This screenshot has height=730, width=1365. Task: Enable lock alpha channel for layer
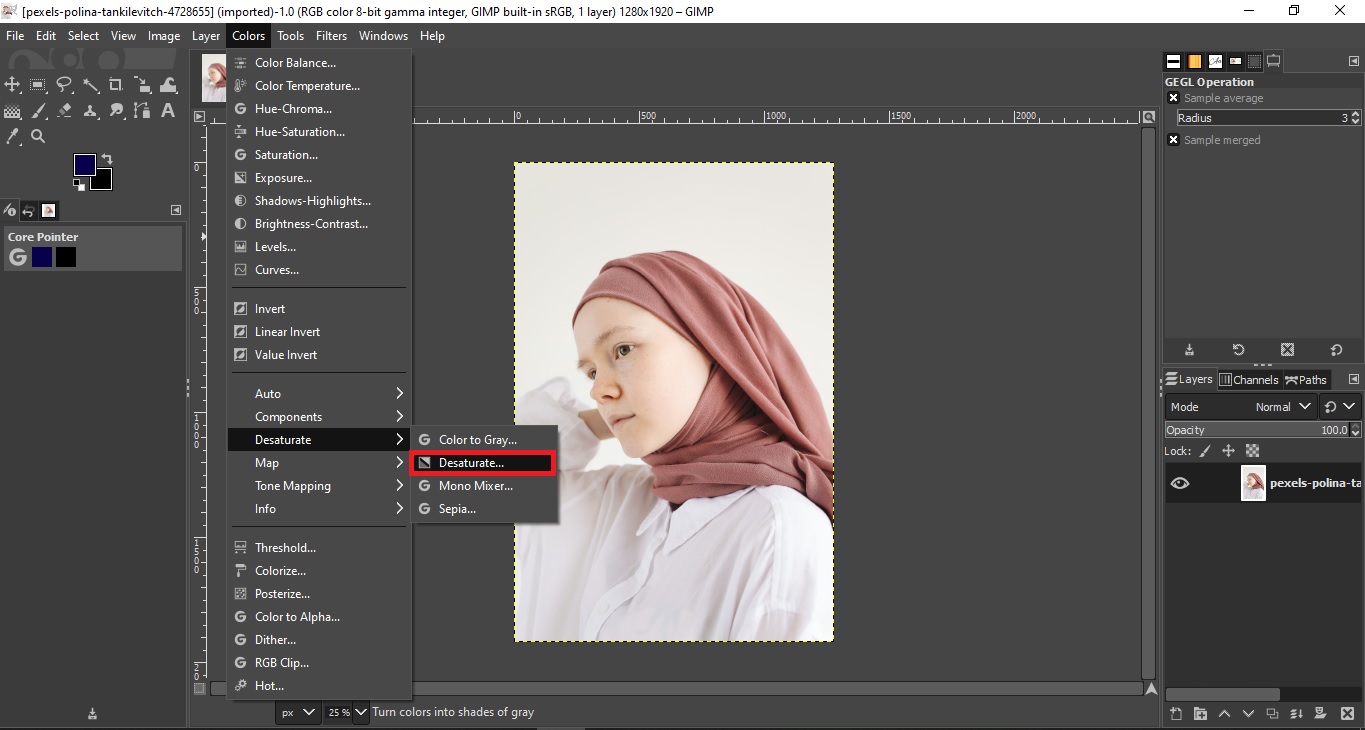click(x=1252, y=451)
